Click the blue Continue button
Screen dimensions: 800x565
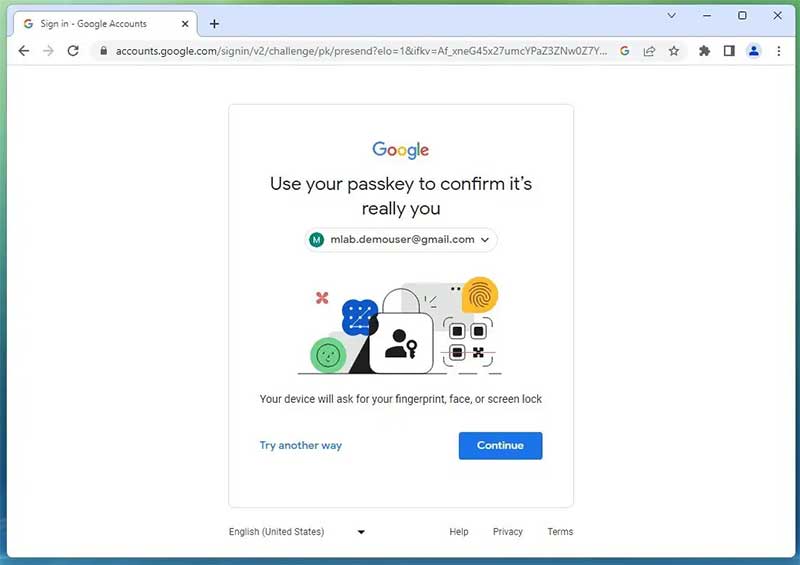500,445
